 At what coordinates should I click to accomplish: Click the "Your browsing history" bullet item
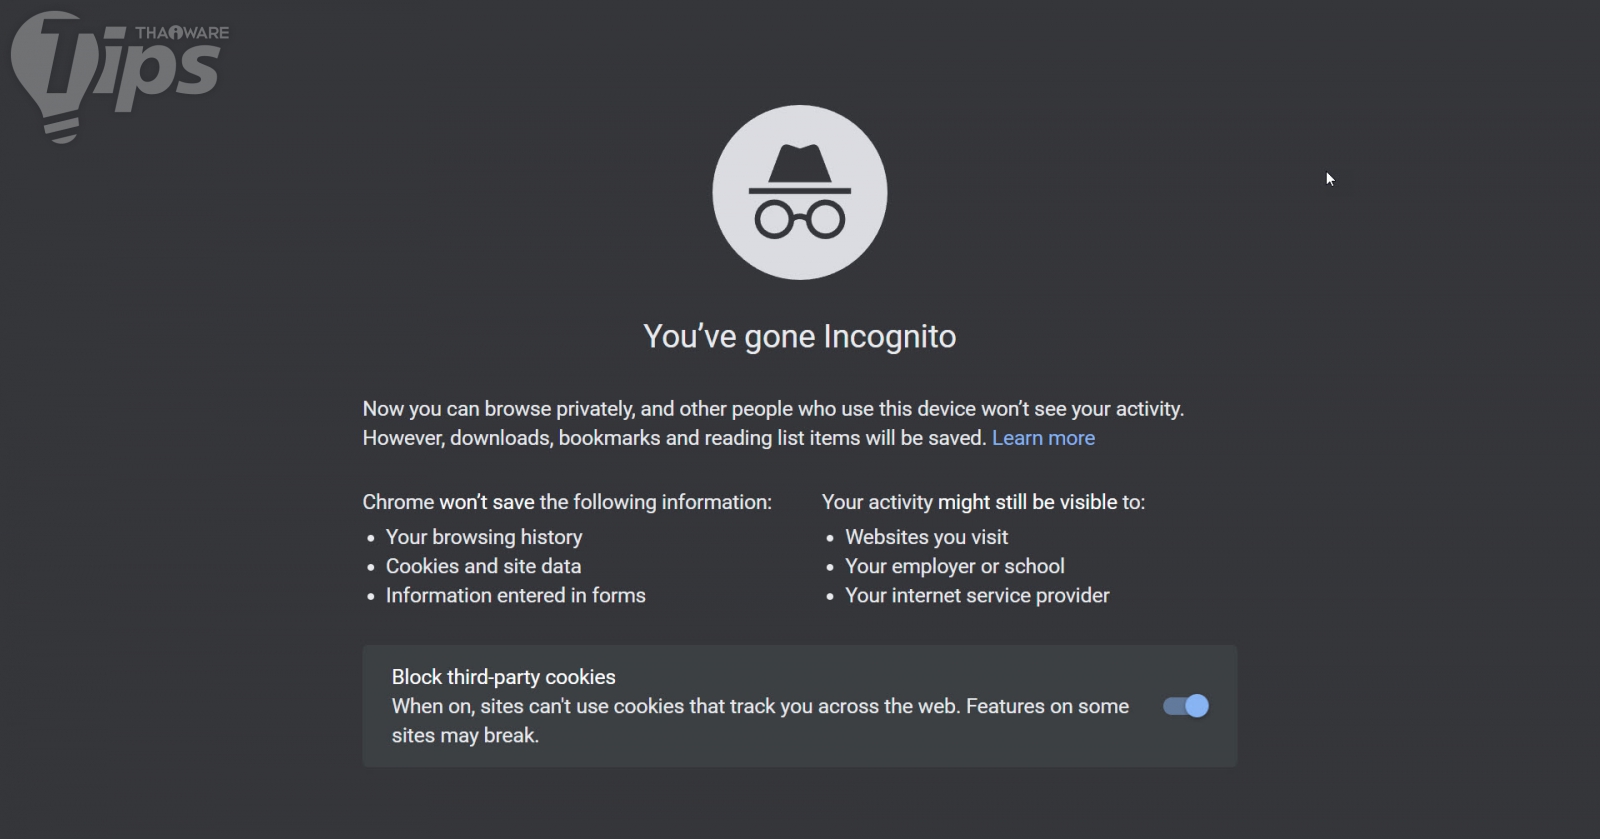[x=484, y=537]
